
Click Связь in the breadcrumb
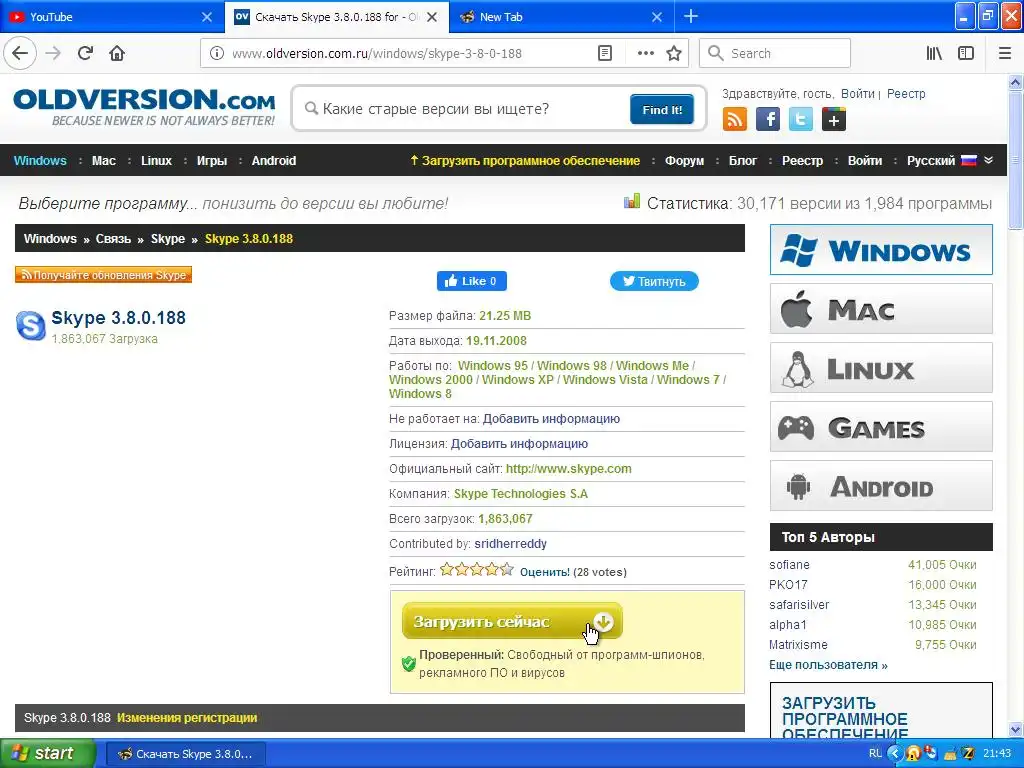point(113,239)
